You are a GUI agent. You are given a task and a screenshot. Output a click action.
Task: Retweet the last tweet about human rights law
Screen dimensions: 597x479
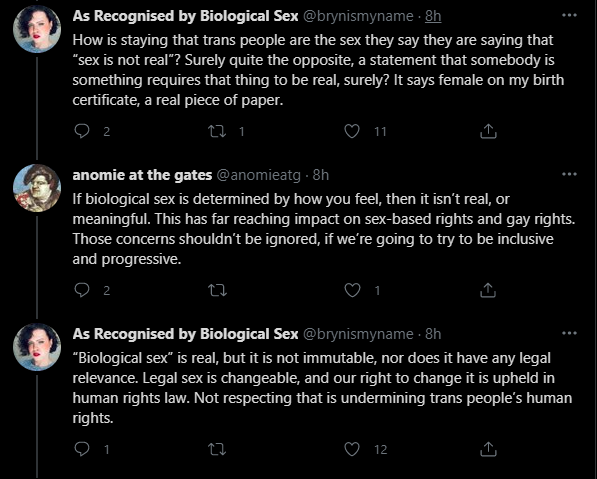click(217, 449)
